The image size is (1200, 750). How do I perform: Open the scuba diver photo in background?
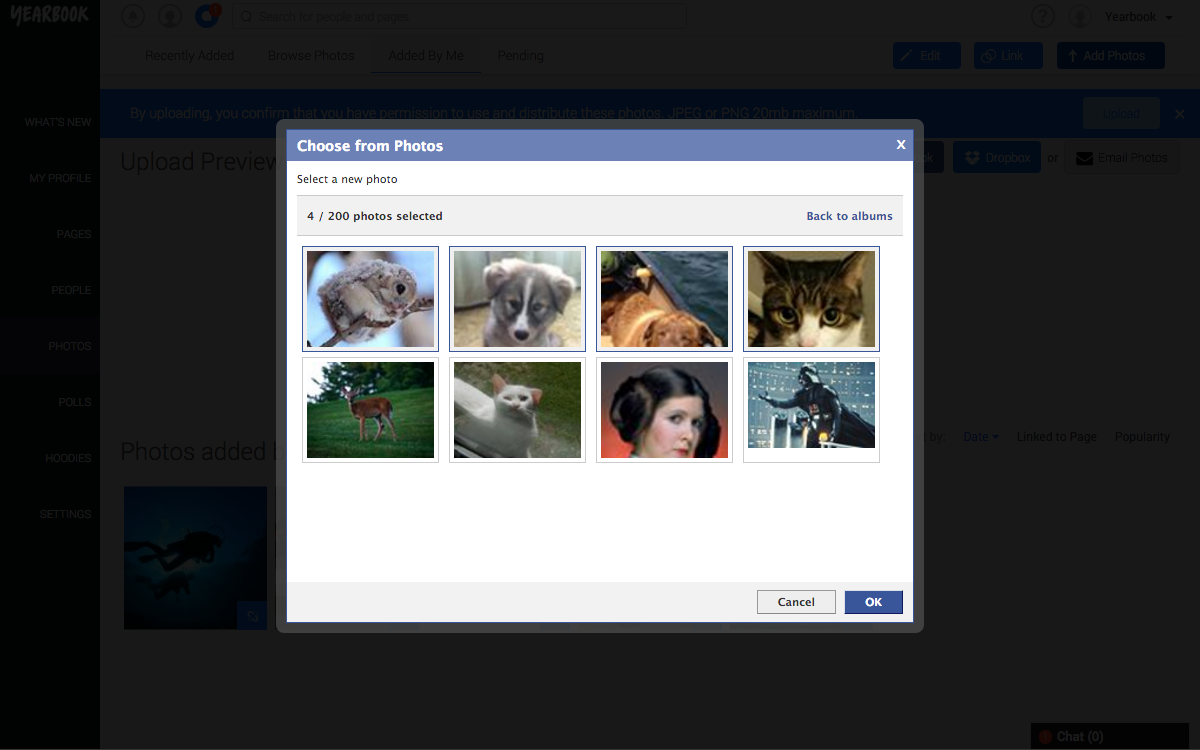tap(196, 558)
